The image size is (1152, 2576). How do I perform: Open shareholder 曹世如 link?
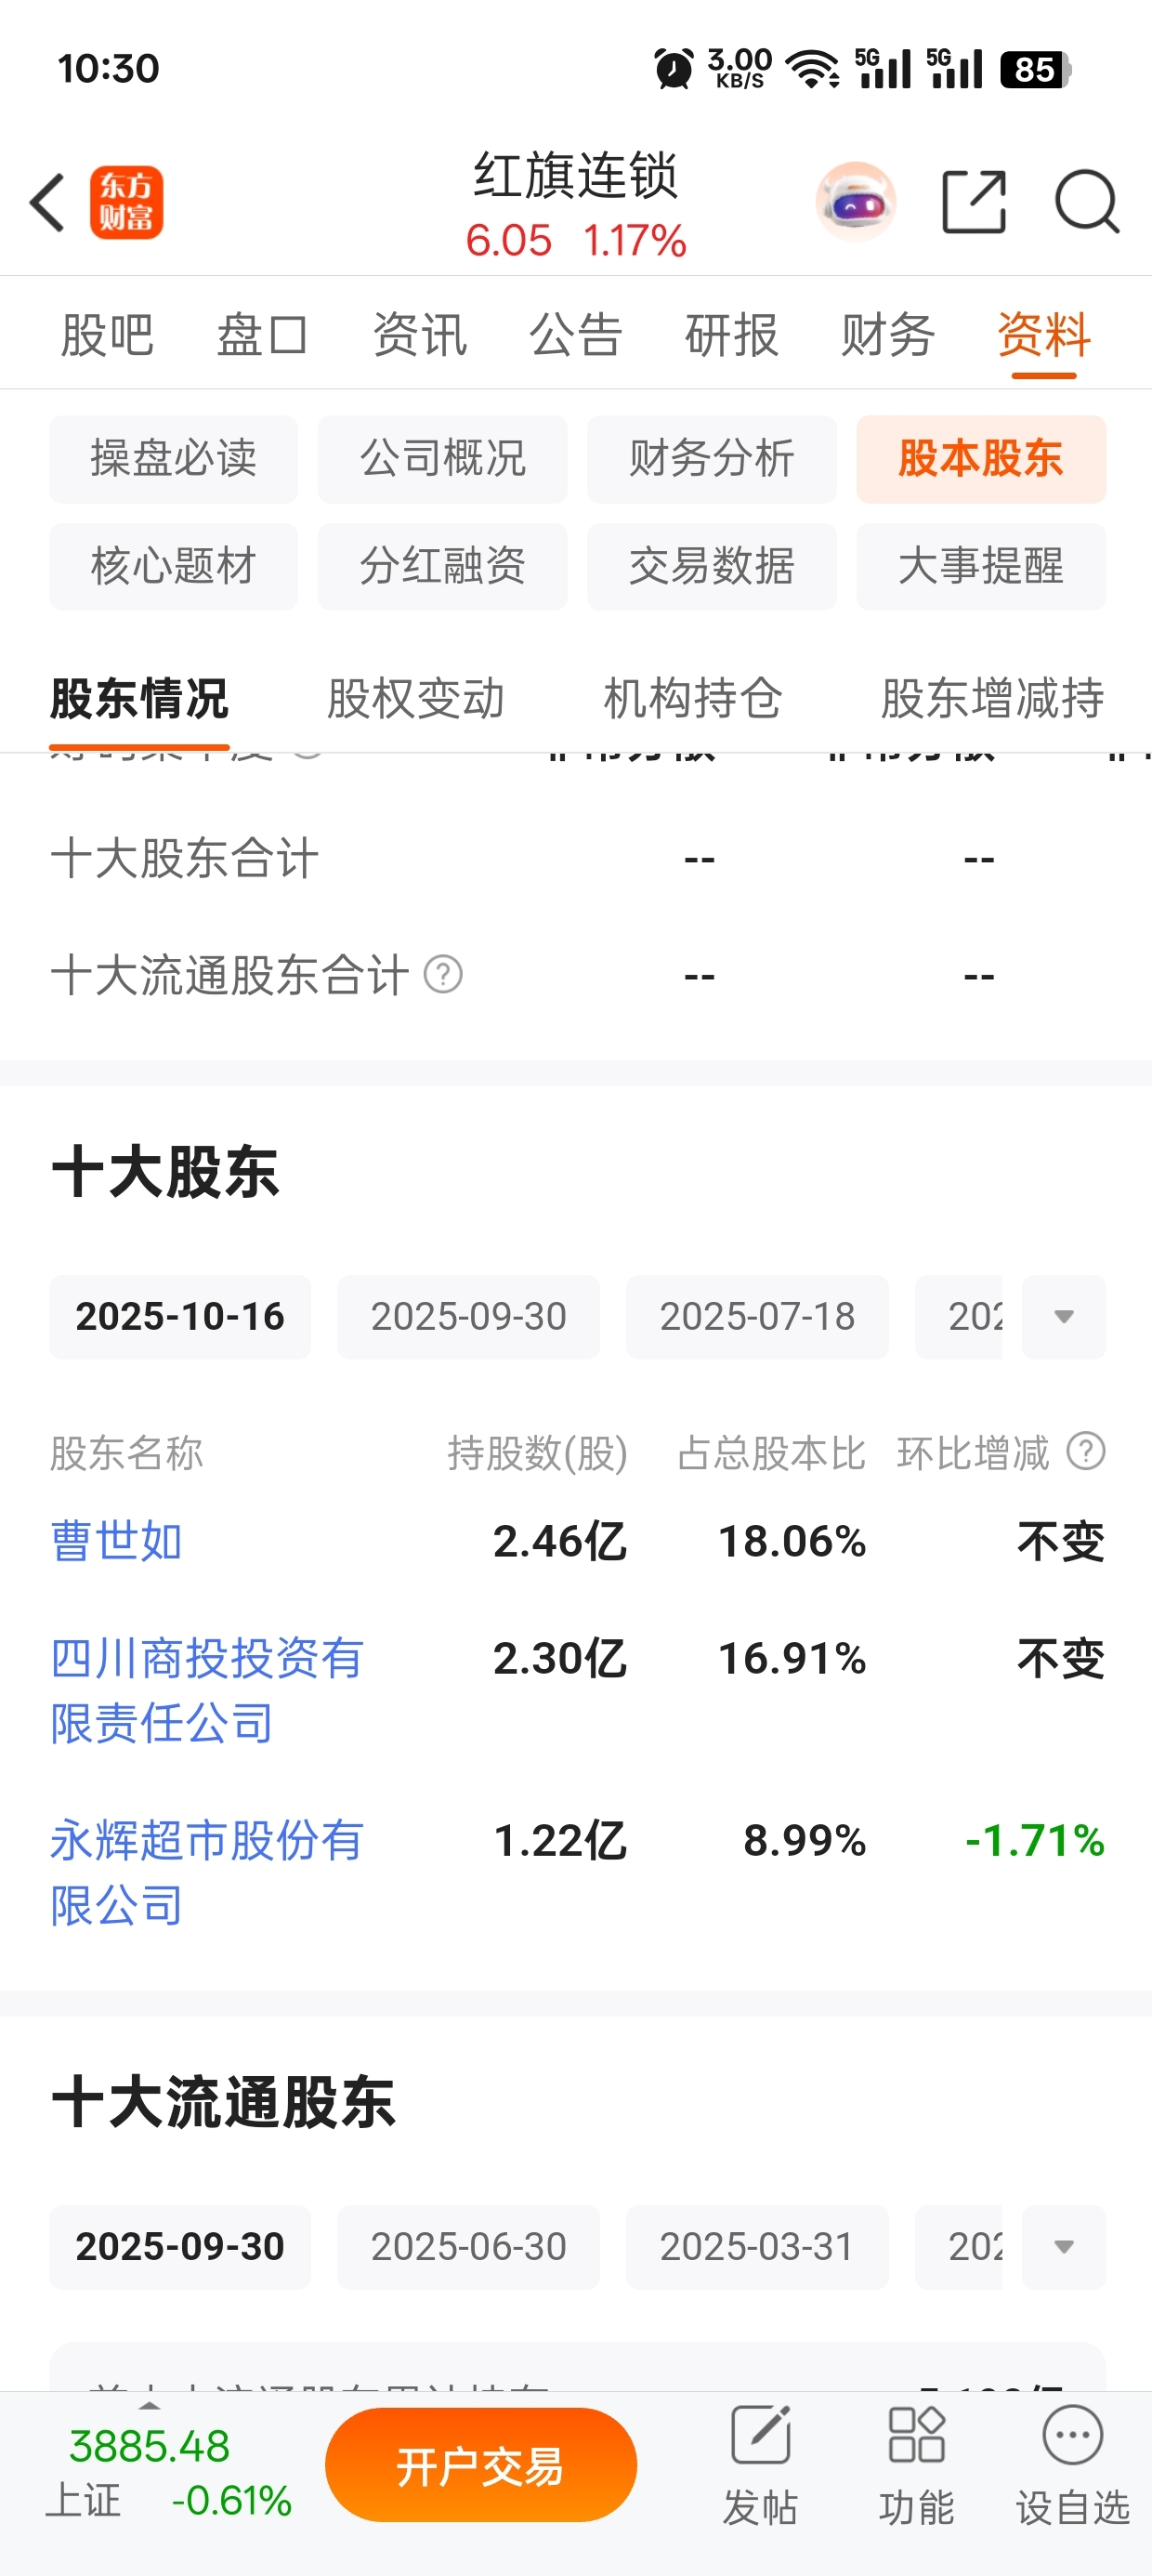[x=116, y=1540]
